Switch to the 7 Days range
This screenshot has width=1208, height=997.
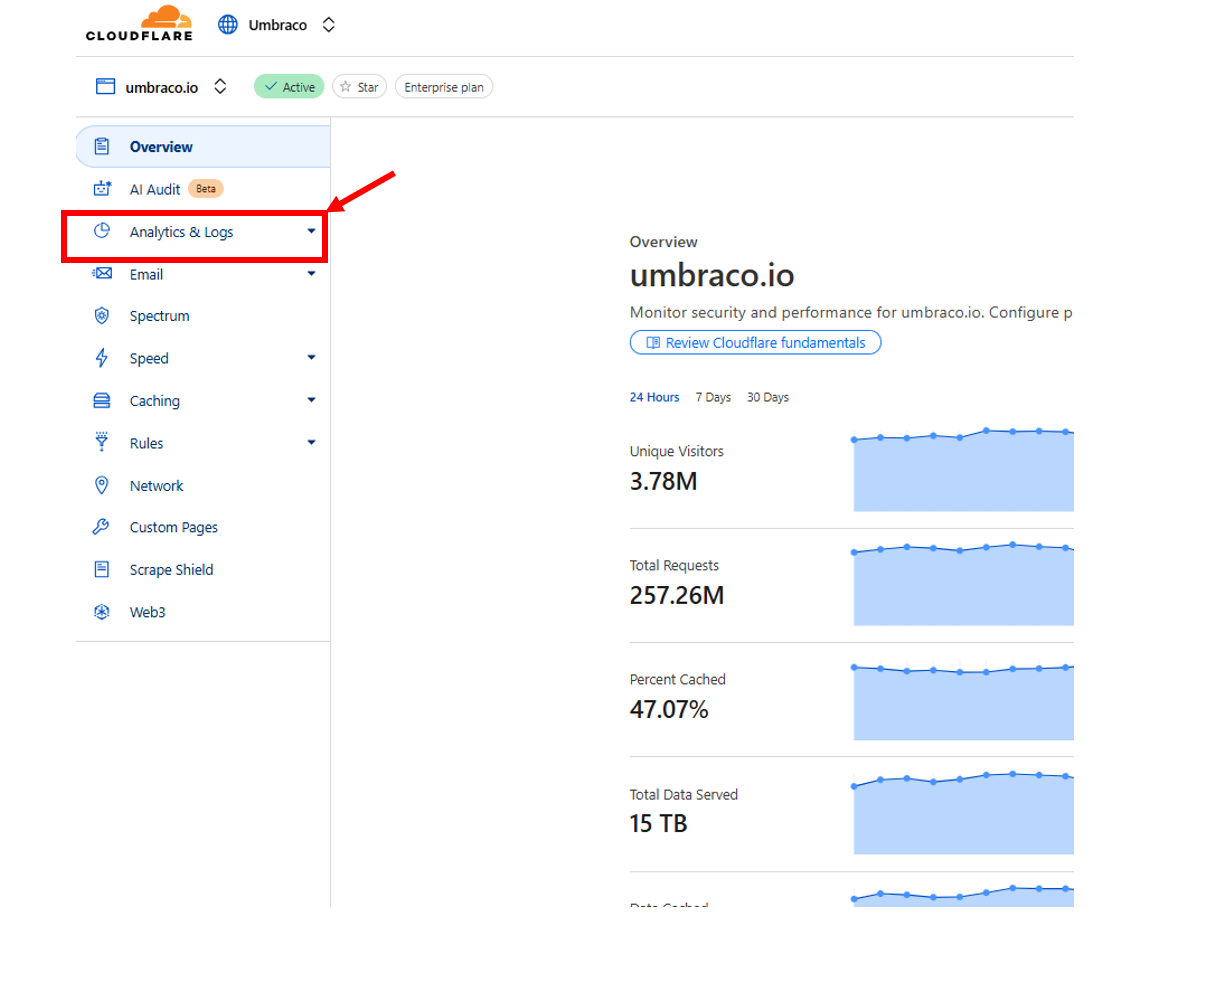pyautogui.click(x=713, y=397)
